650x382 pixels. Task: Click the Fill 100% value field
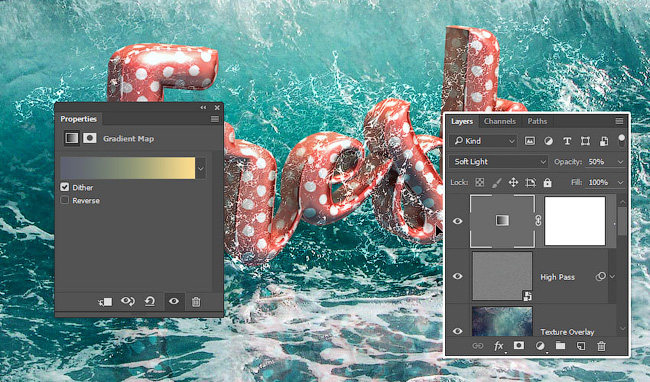click(x=600, y=182)
